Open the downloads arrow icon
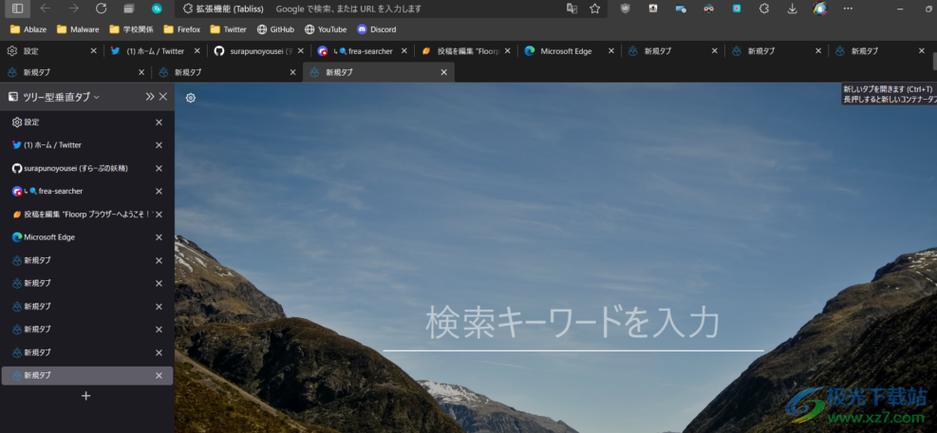The image size is (937, 433). (x=792, y=8)
